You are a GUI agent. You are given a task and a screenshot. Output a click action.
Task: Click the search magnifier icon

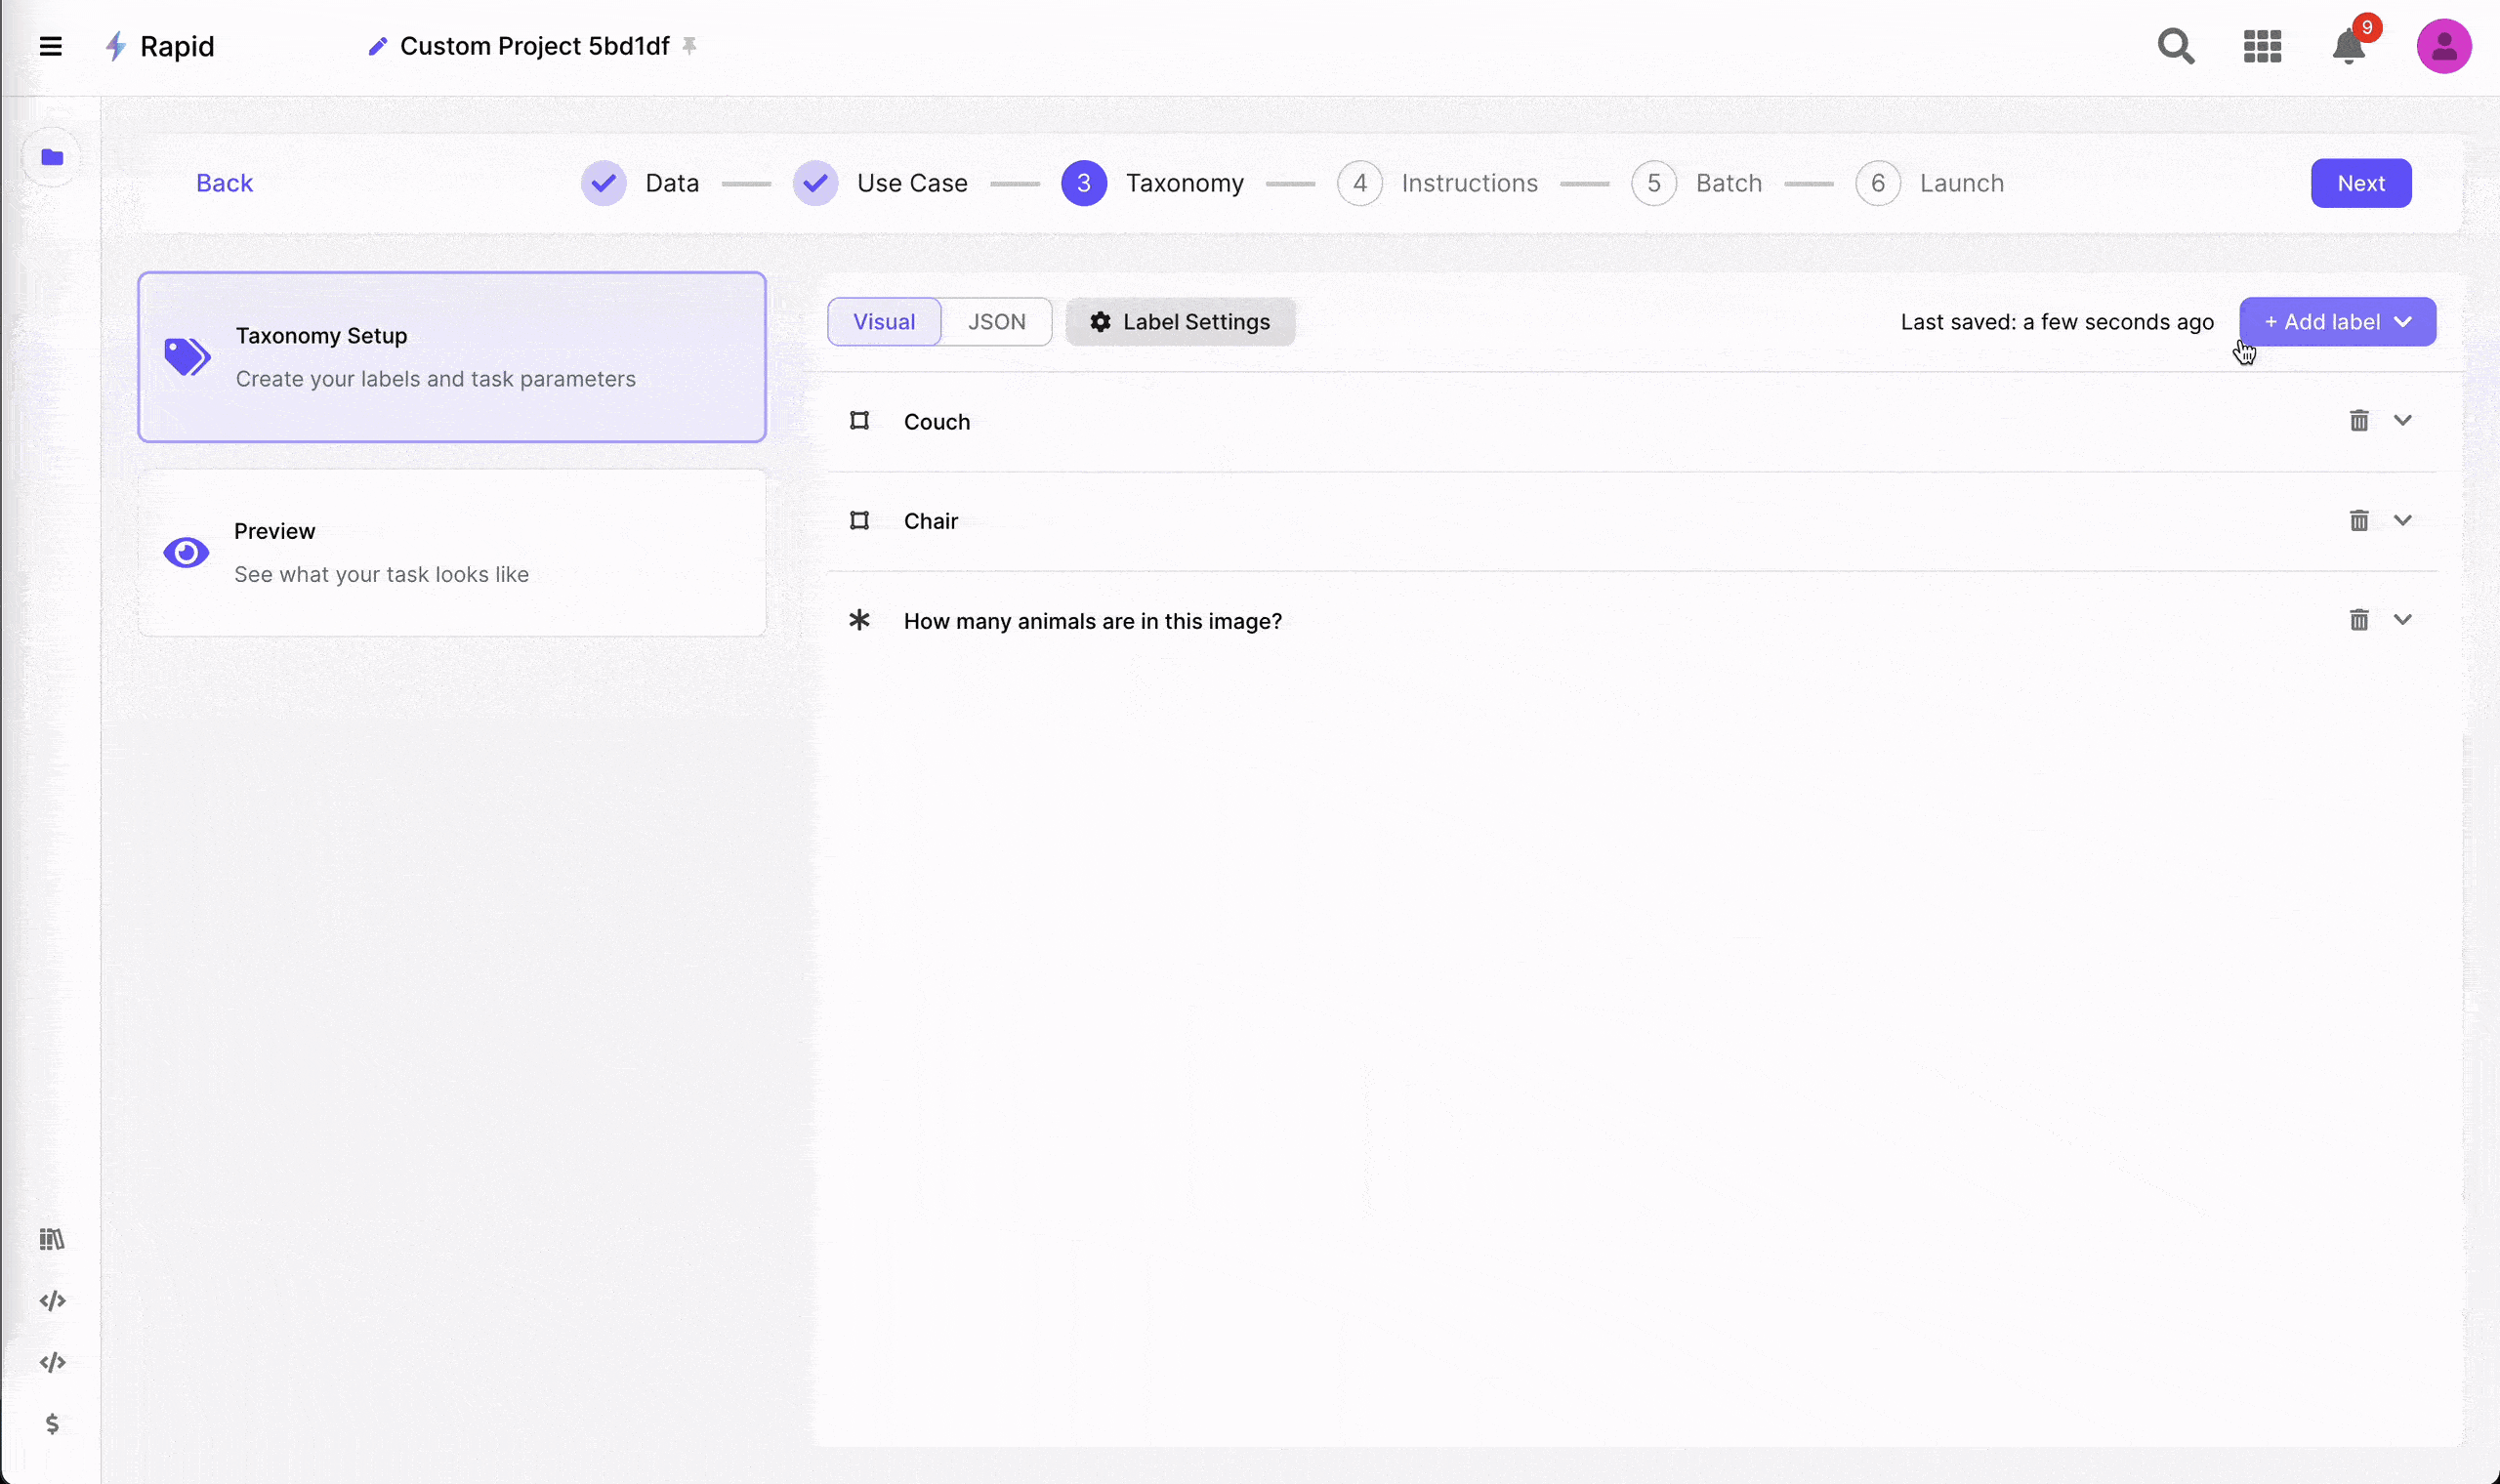[x=2175, y=46]
